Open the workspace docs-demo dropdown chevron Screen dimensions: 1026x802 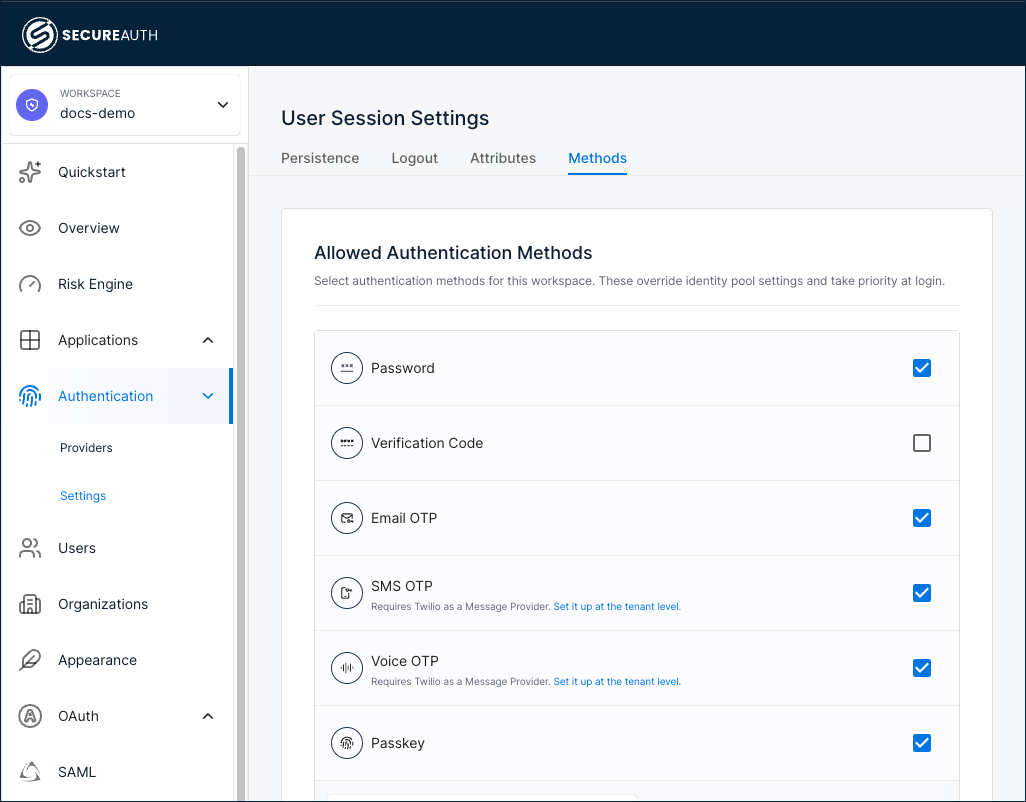(223, 105)
